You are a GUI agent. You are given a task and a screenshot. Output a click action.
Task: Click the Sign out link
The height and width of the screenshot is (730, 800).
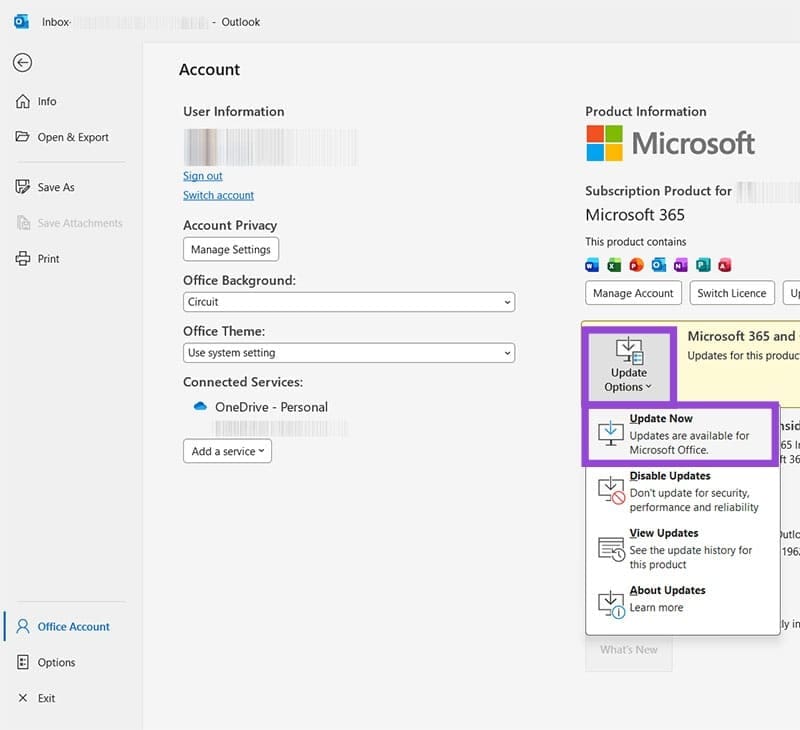[x=202, y=175]
